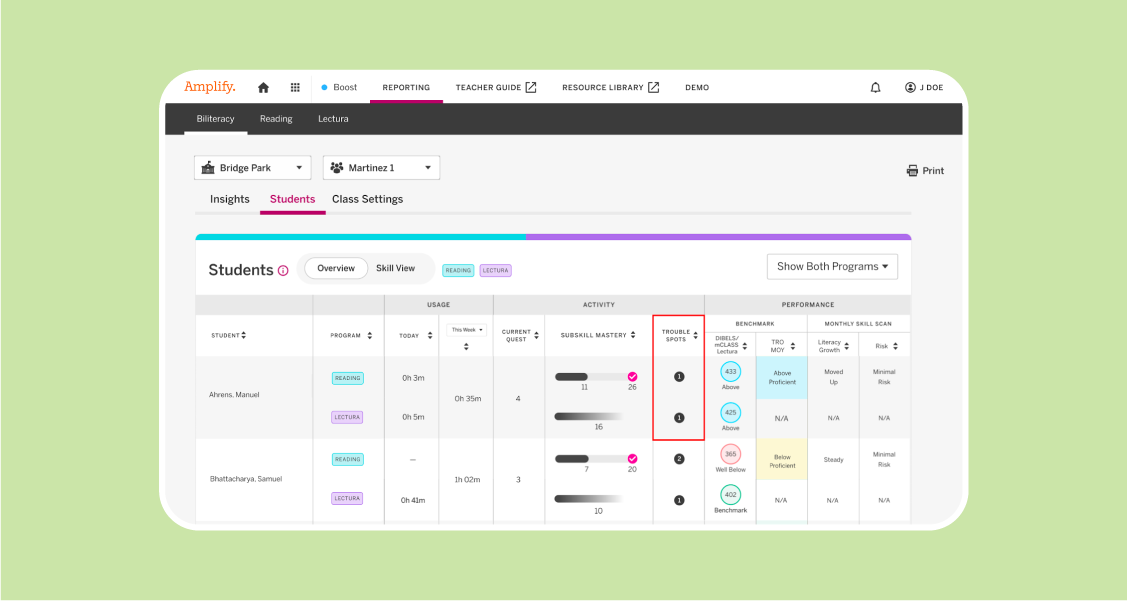This screenshot has width=1127, height=601.
Task: Open the Show Both Programs dropdown
Action: tap(832, 267)
